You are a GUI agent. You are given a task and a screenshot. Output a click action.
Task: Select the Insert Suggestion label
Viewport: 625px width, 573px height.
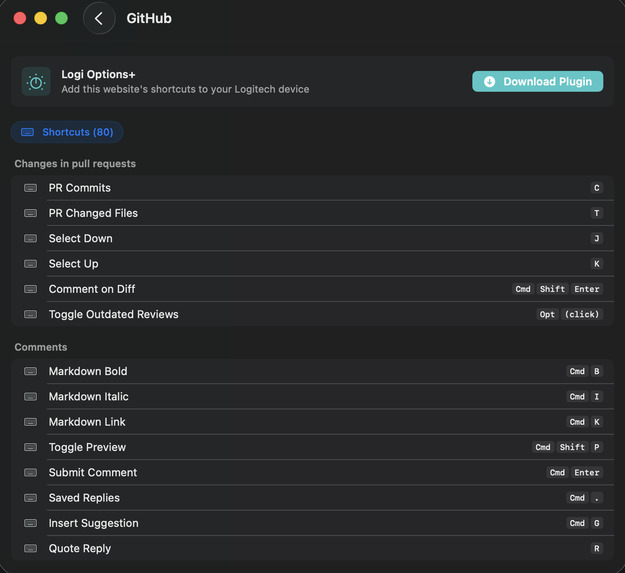click(94, 523)
